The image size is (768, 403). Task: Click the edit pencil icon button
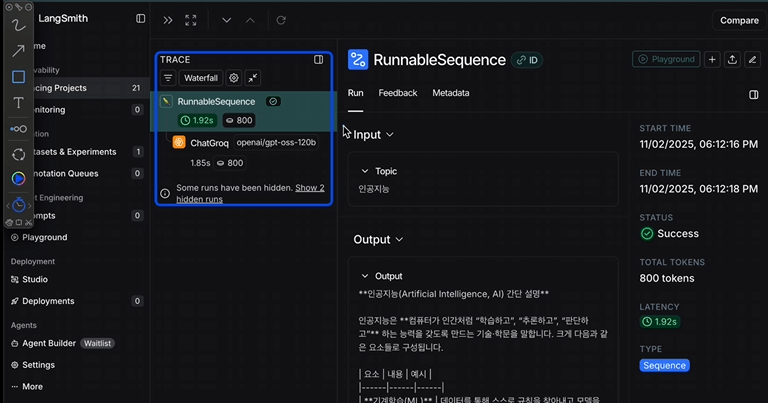tap(752, 59)
